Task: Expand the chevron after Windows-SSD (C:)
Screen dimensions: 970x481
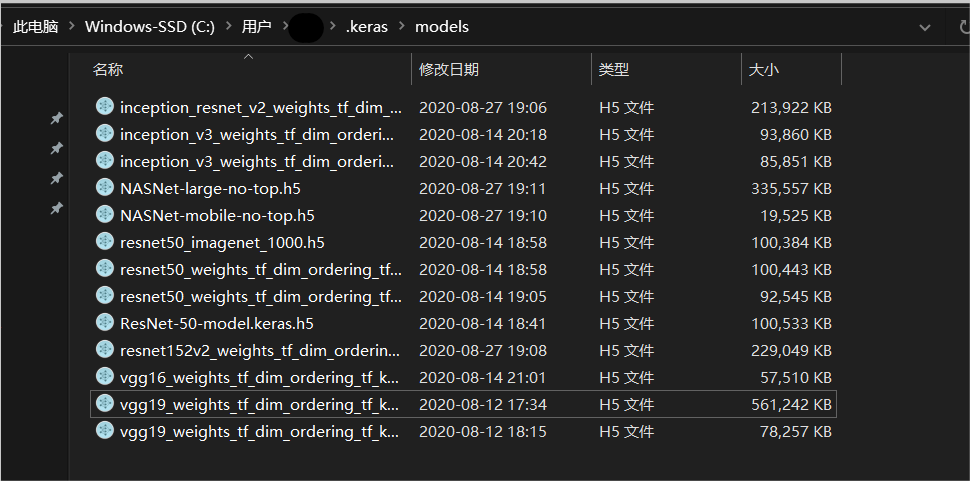Action: tap(228, 27)
